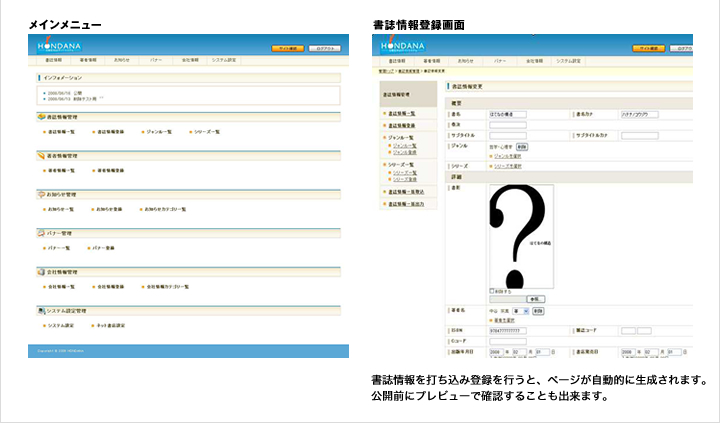Open 著者情報登録 link in main menu
The height and width of the screenshot is (423, 720).
pos(111,170)
